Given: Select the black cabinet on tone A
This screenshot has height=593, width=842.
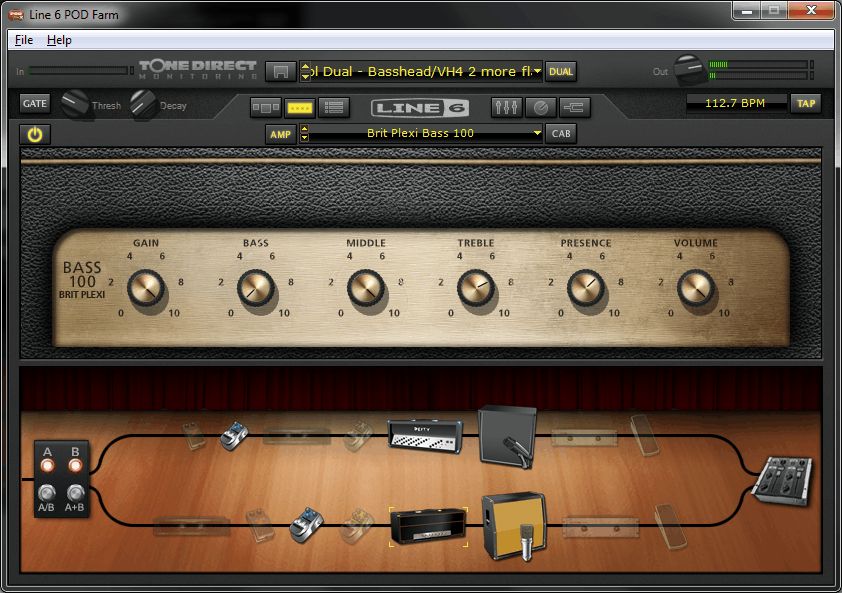Looking at the screenshot, I should (x=507, y=437).
